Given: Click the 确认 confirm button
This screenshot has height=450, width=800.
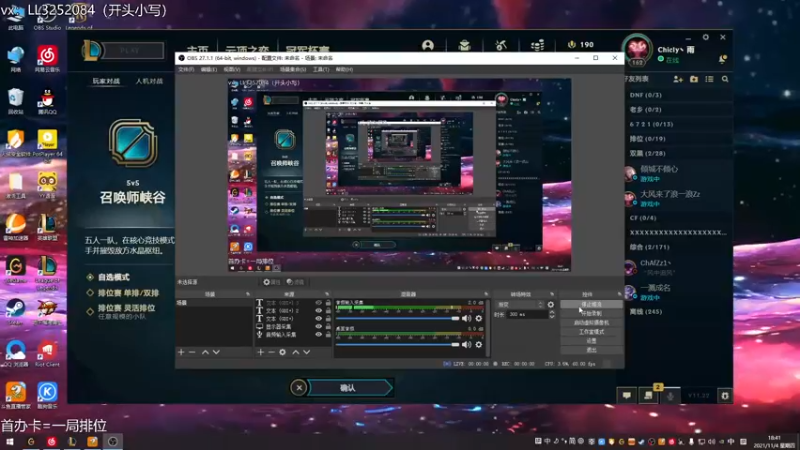Looking at the screenshot, I should click(x=348, y=388).
